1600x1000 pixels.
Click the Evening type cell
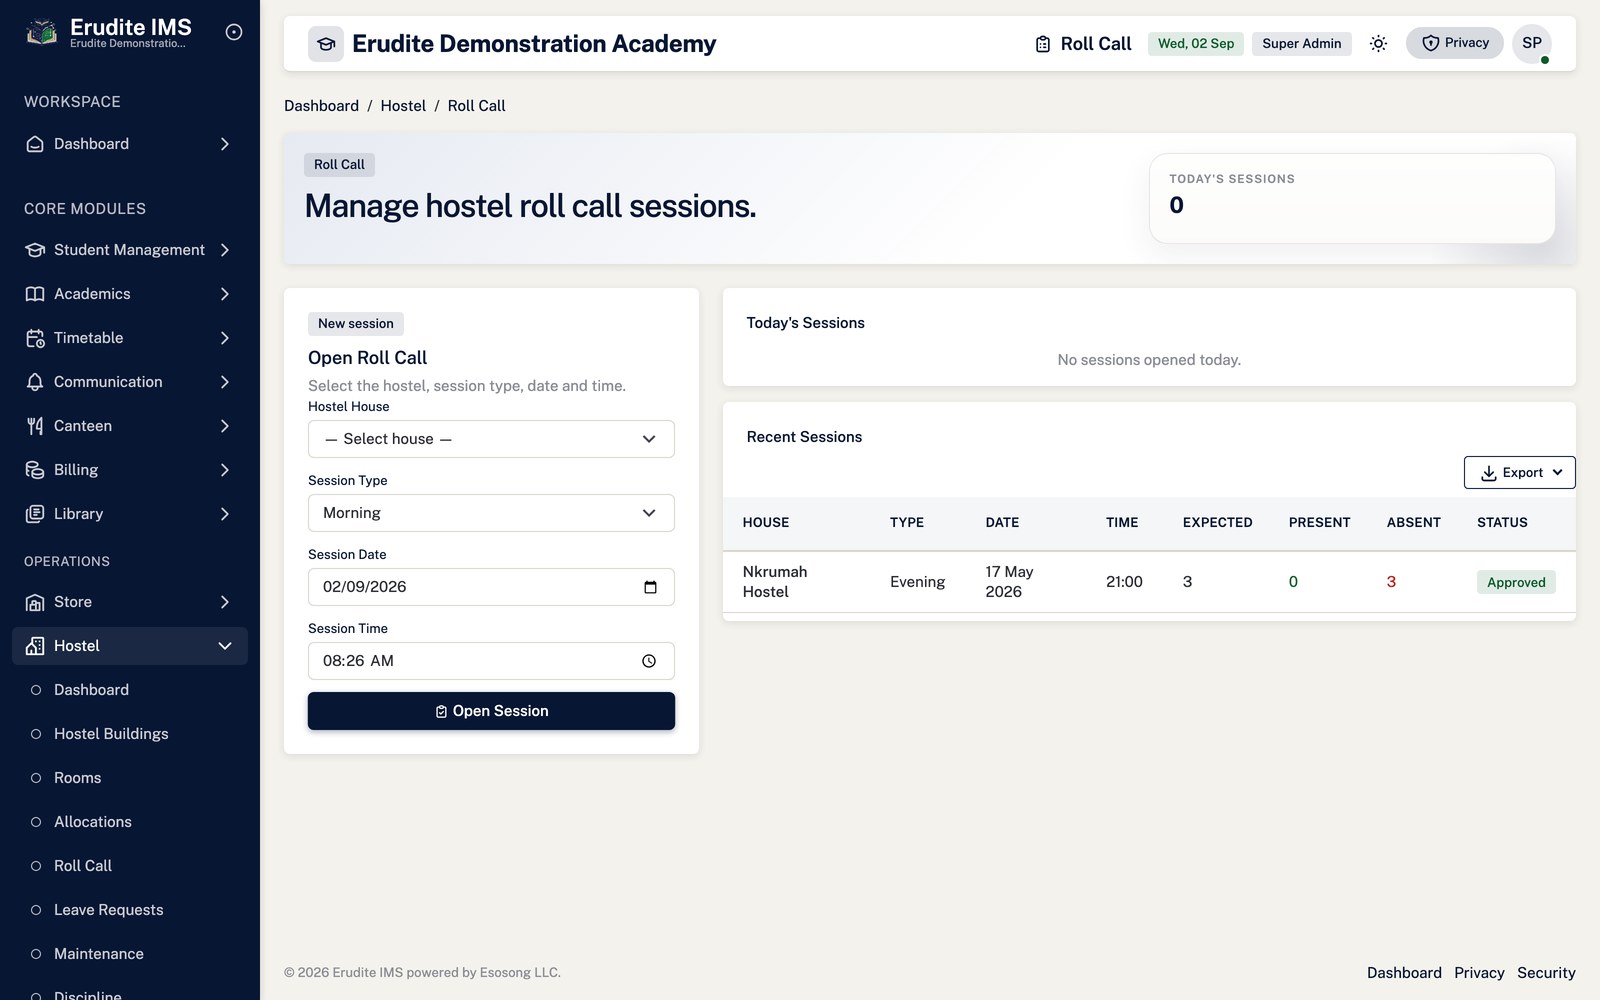coord(917,582)
